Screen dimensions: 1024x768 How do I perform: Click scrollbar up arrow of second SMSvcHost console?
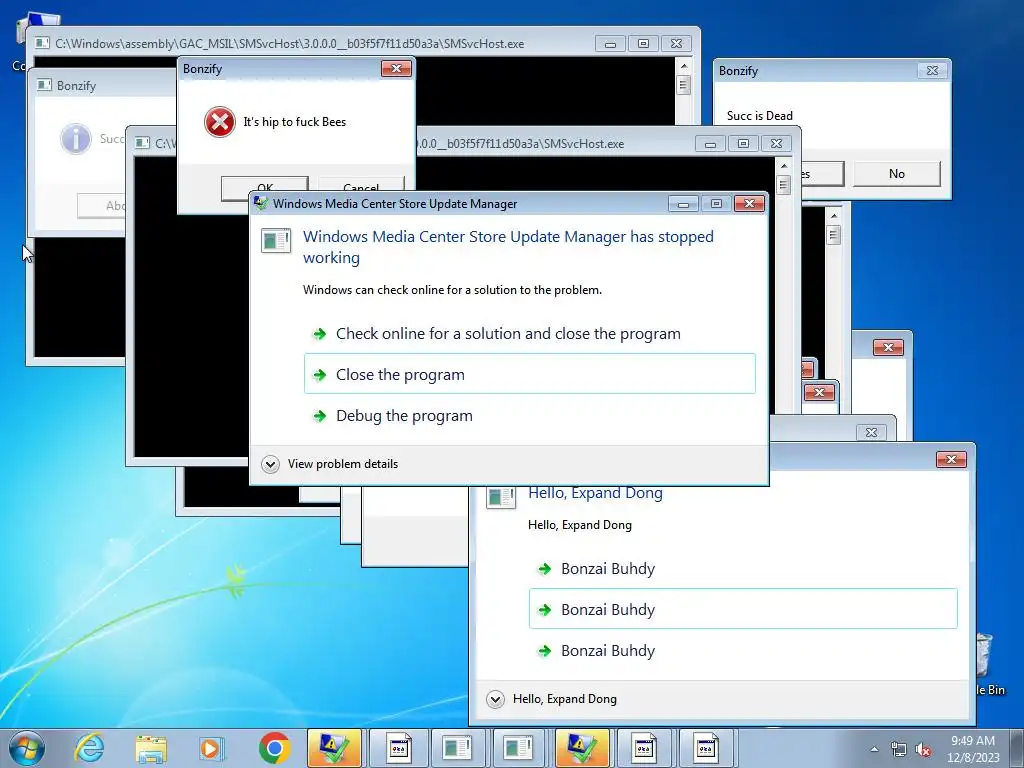click(x=784, y=166)
